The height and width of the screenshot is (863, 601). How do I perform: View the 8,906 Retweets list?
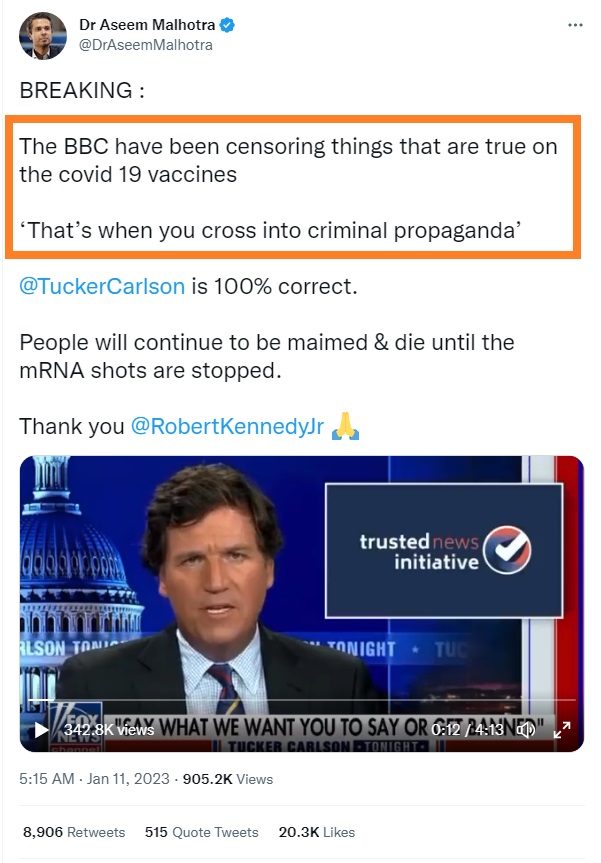[x=74, y=832]
